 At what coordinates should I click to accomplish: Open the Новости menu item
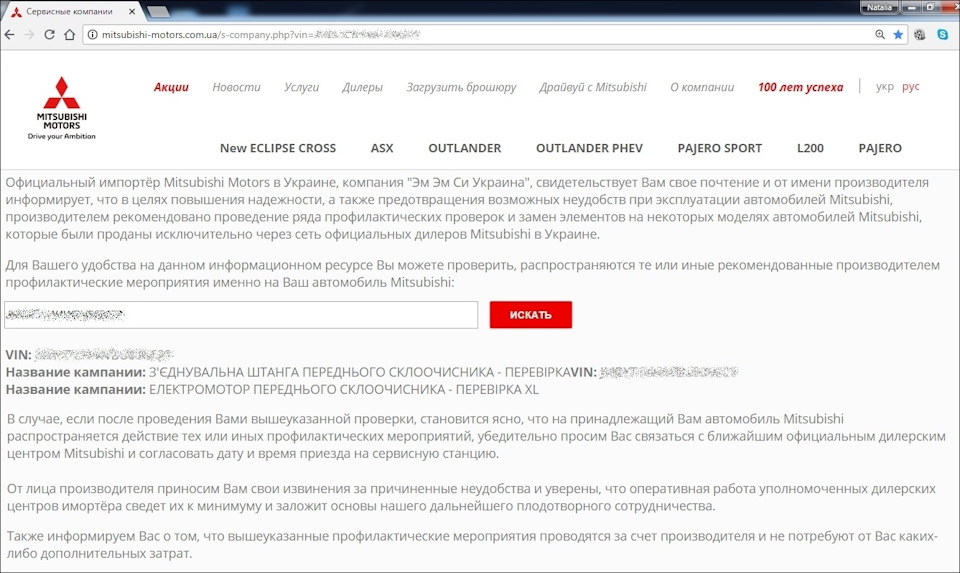coord(236,87)
